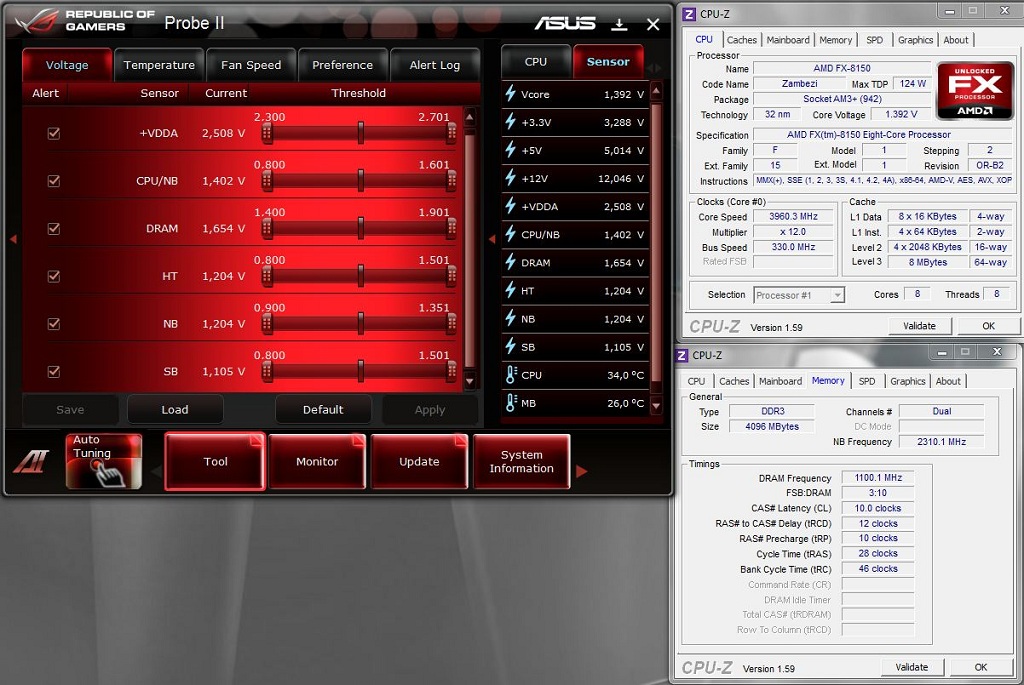The width and height of the screenshot is (1024, 685).
Task: Click the Default button in Probe II
Action: click(323, 409)
